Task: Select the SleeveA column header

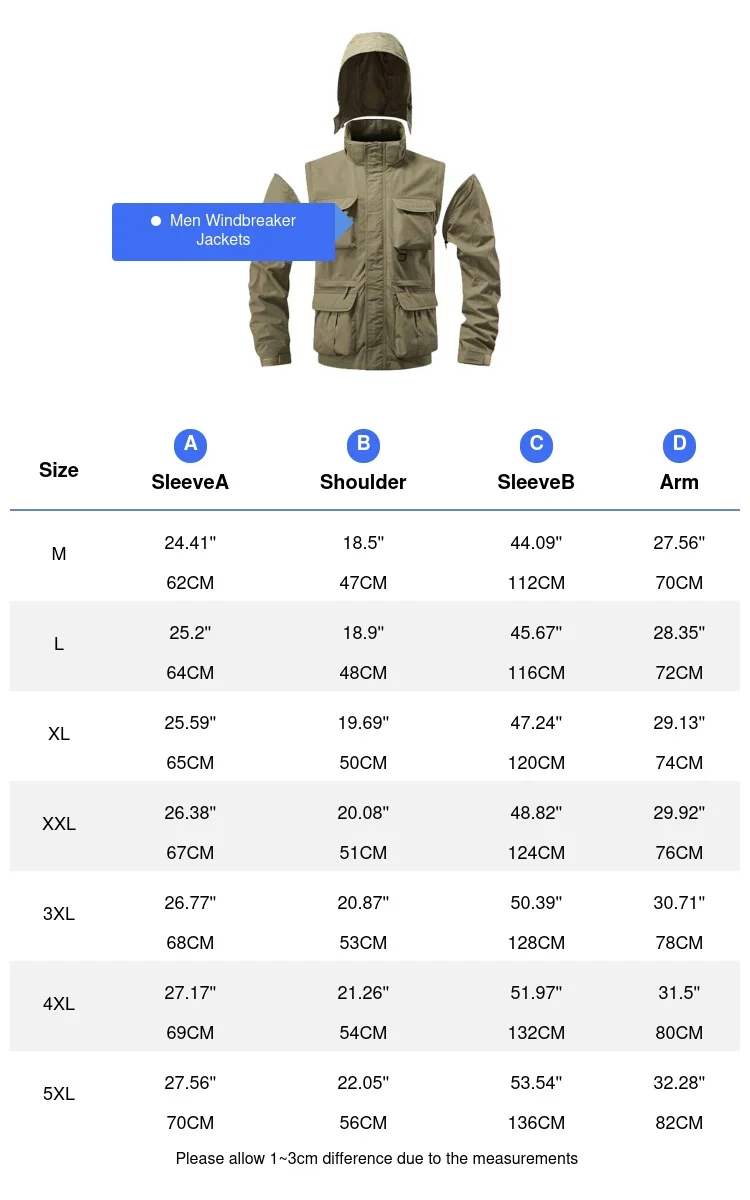Action: (x=190, y=482)
